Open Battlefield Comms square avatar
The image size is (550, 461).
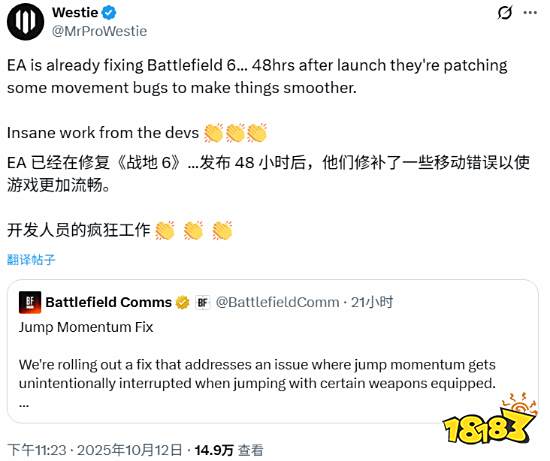30,302
